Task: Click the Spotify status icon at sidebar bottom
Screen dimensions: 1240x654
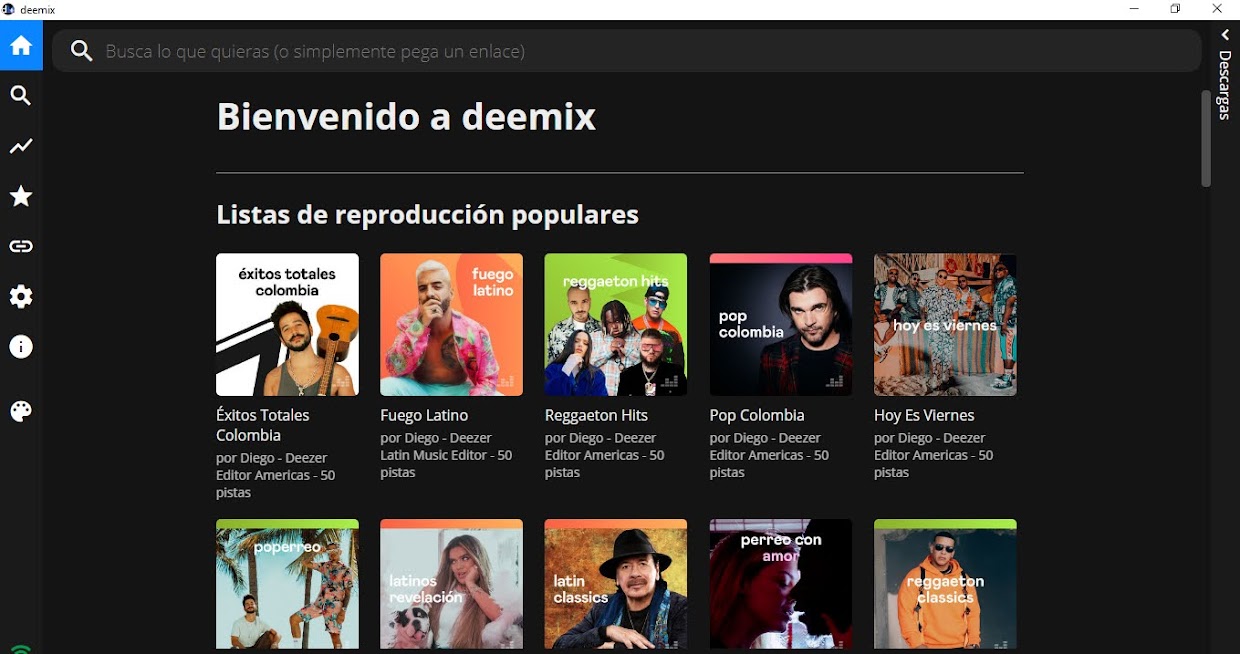Action: point(21,648)
